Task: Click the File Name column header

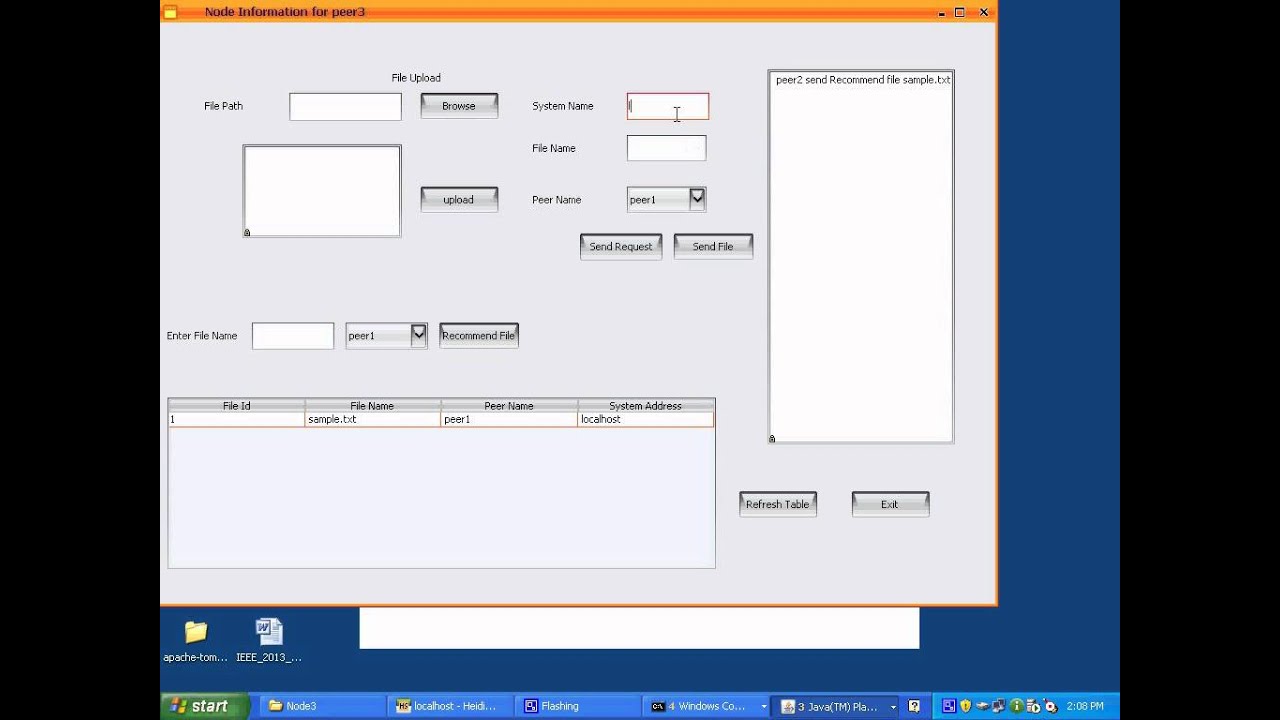Action: coord(372,406)
